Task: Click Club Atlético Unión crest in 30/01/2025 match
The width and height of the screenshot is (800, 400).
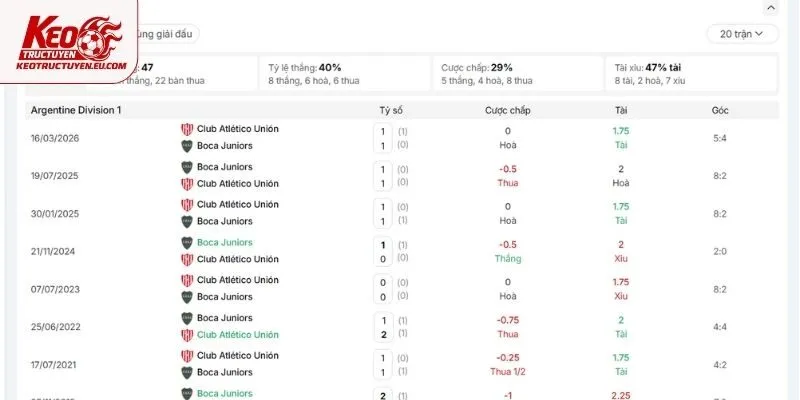Action: click(x=187, y=205)
